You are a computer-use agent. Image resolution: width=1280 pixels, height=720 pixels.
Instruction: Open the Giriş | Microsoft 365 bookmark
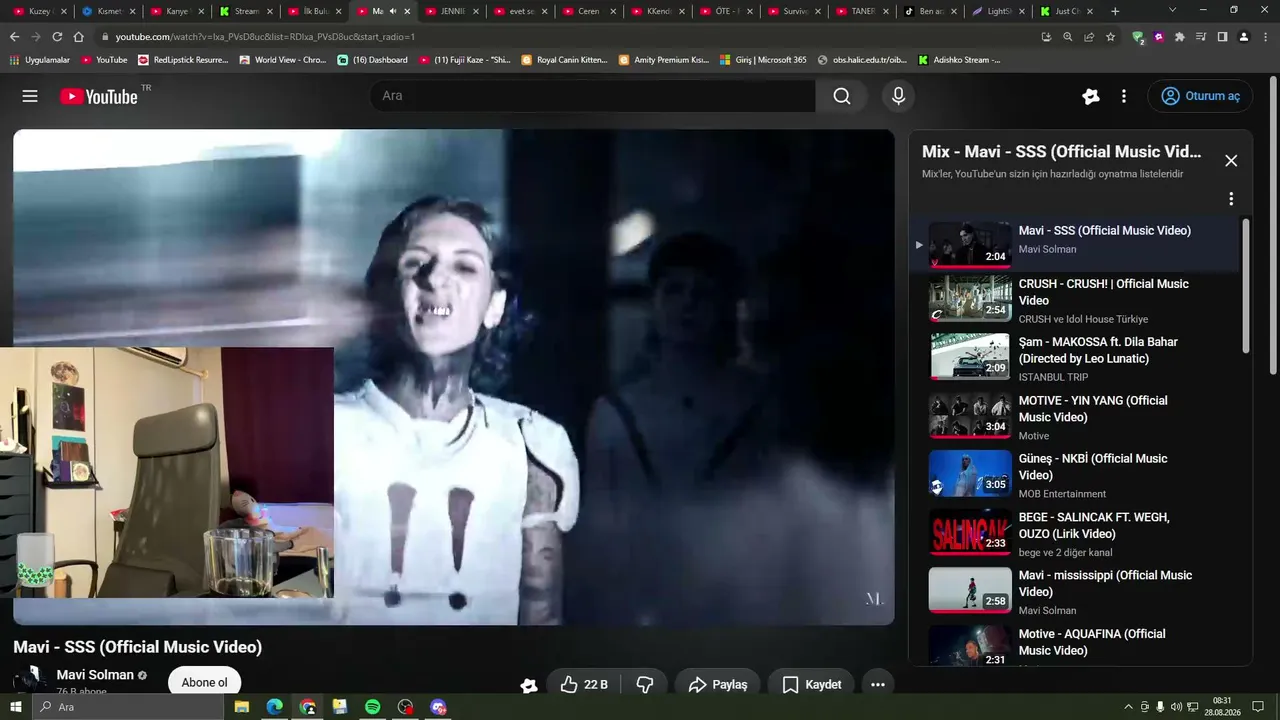763,60
